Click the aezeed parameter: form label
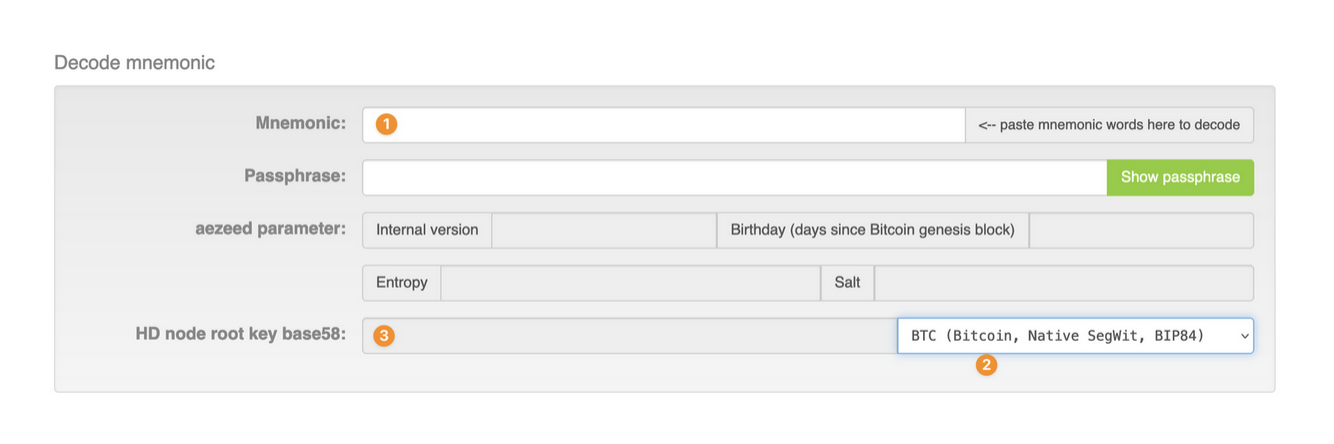 (x=270, y=229)
